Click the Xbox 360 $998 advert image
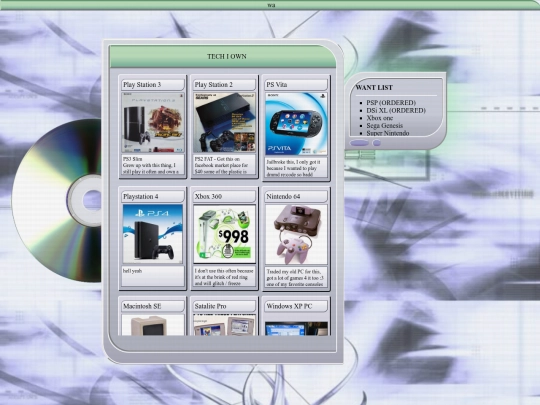Screen dimensions: 540x405 (x=225, y=234)
